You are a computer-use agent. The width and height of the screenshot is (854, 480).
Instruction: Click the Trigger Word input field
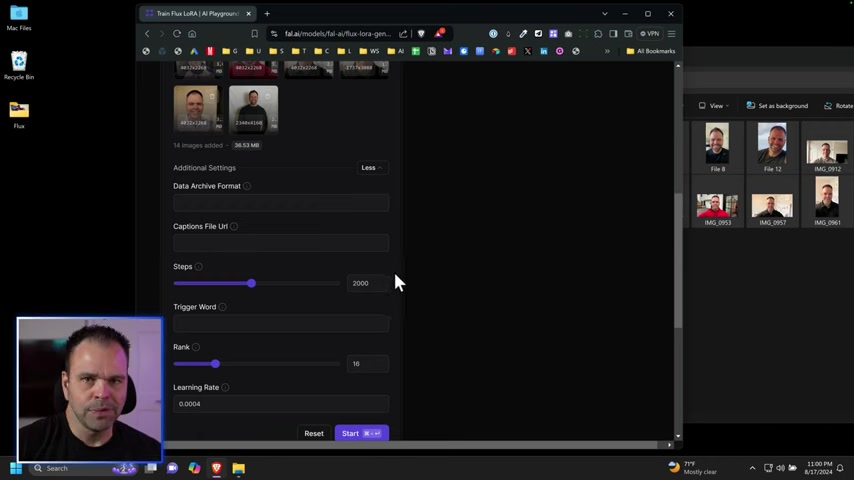tap(281, 324)
